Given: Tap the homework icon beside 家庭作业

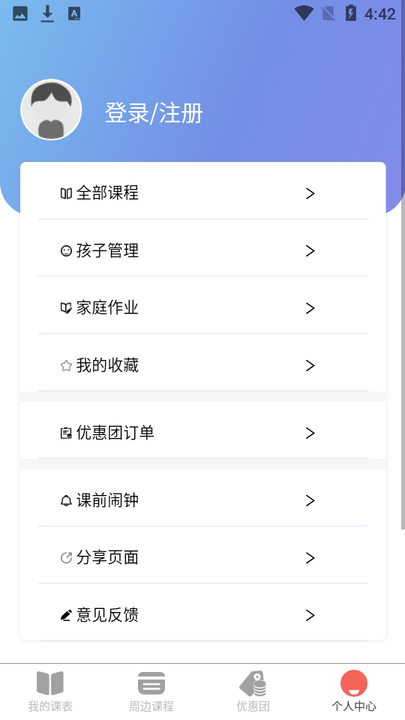Looking at the screenshot, I should pos(66,308).
